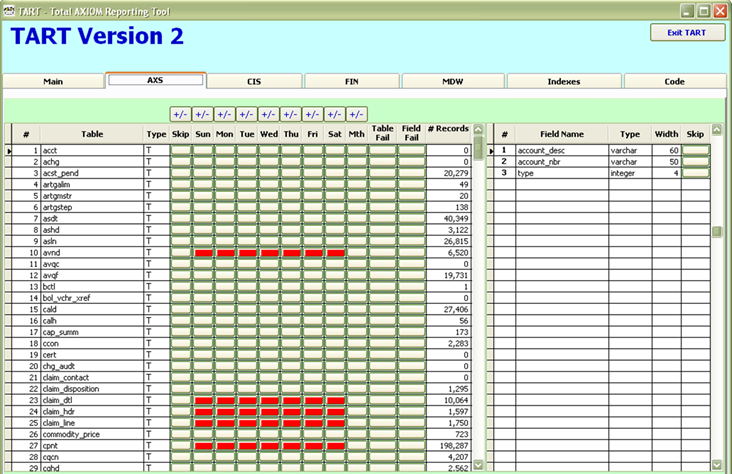Toggle the red Mon cell for claim_dtl
Viewport: 732px width, 474px height.
(x=225, y=400)
